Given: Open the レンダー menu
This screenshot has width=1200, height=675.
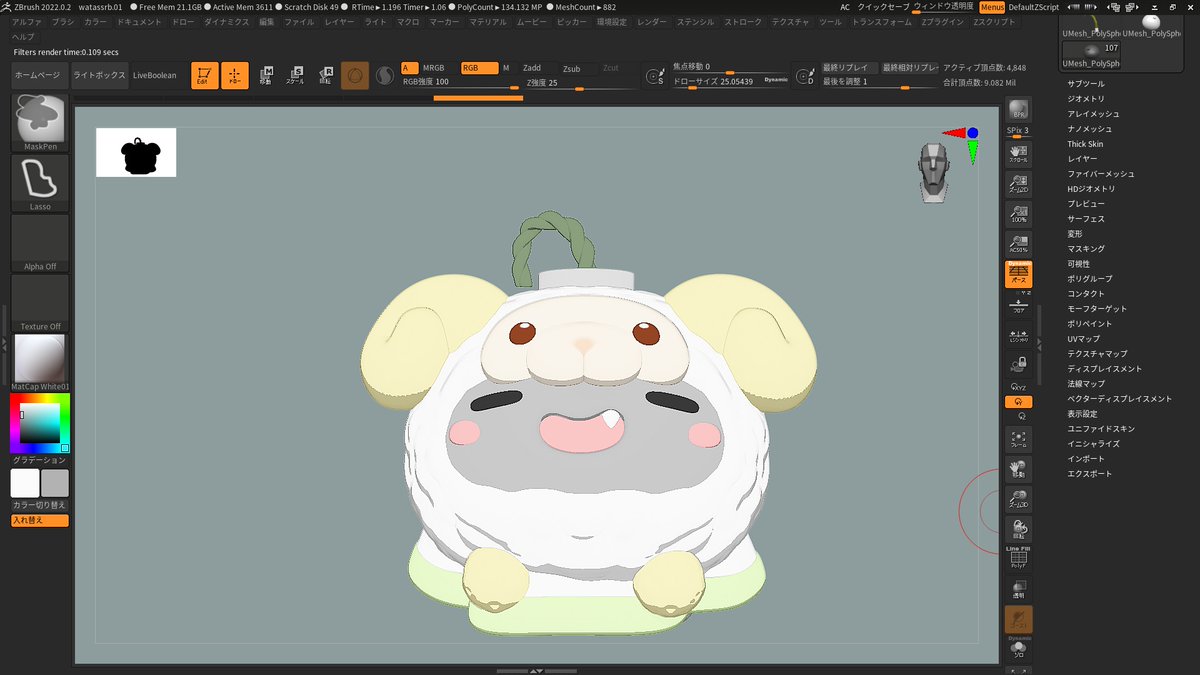Looking at the screenshot, I should coord(652,21).
